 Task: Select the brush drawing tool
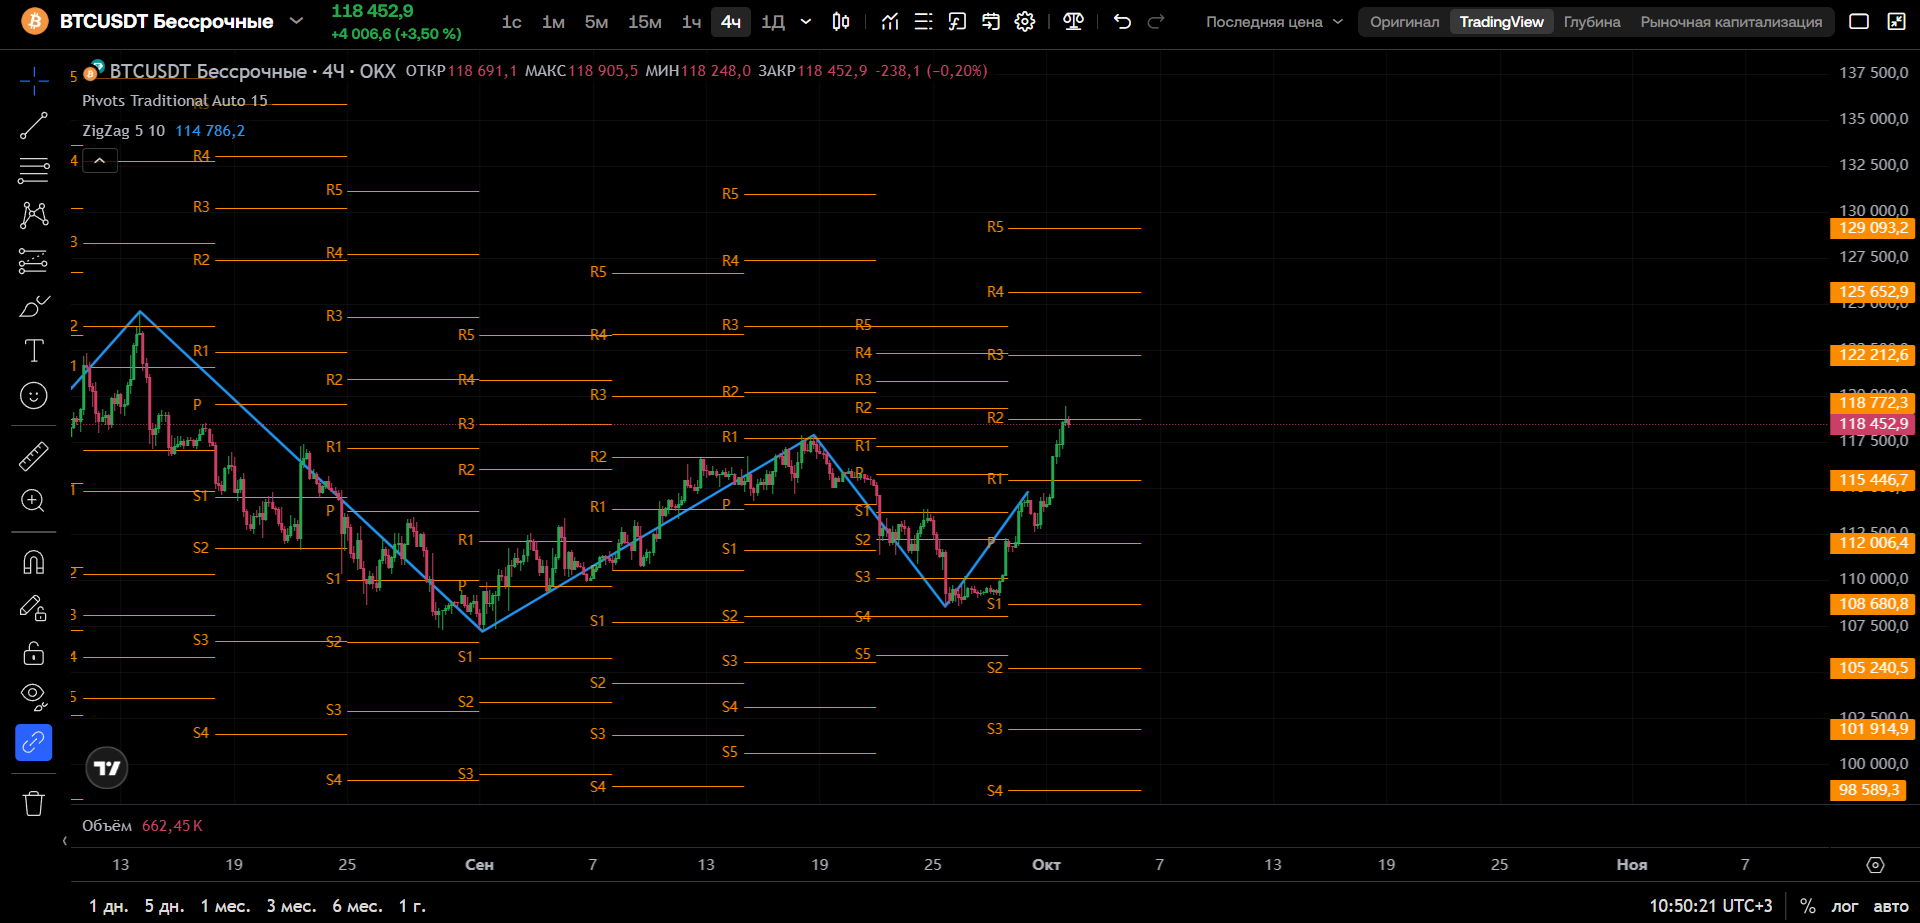coord(34,306)
